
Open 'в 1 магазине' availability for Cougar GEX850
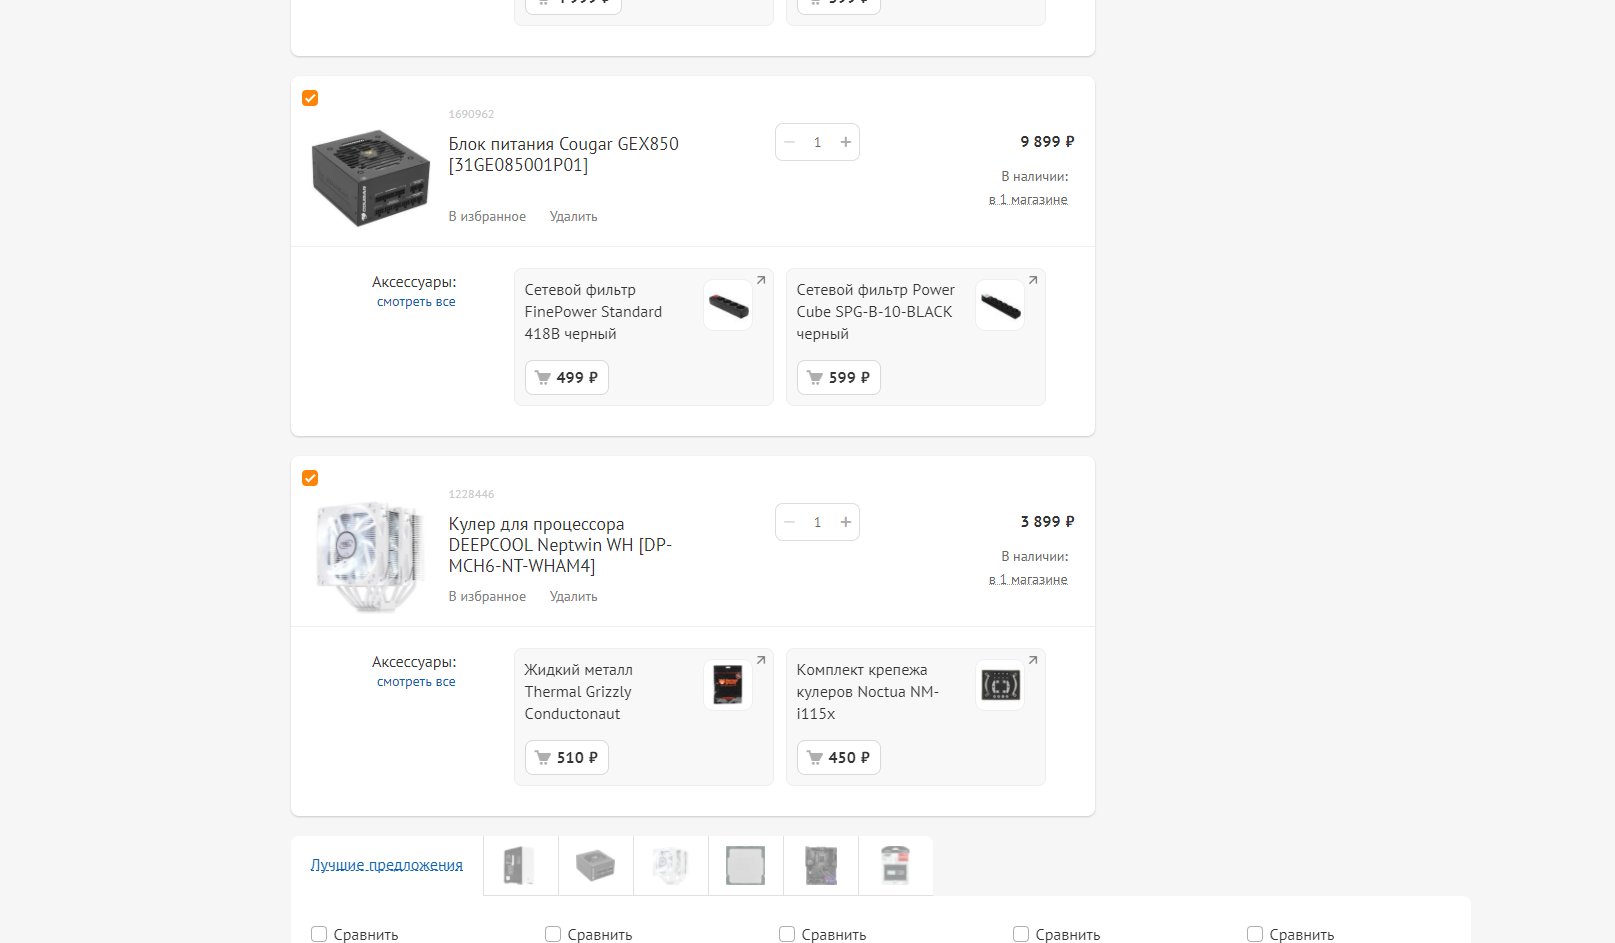[1028, 200]
